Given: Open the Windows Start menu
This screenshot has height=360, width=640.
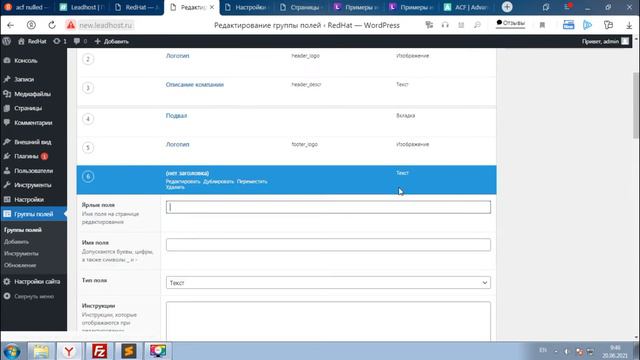Looking at the screenshot, I should pyautogui.click(x=12, y=351).
